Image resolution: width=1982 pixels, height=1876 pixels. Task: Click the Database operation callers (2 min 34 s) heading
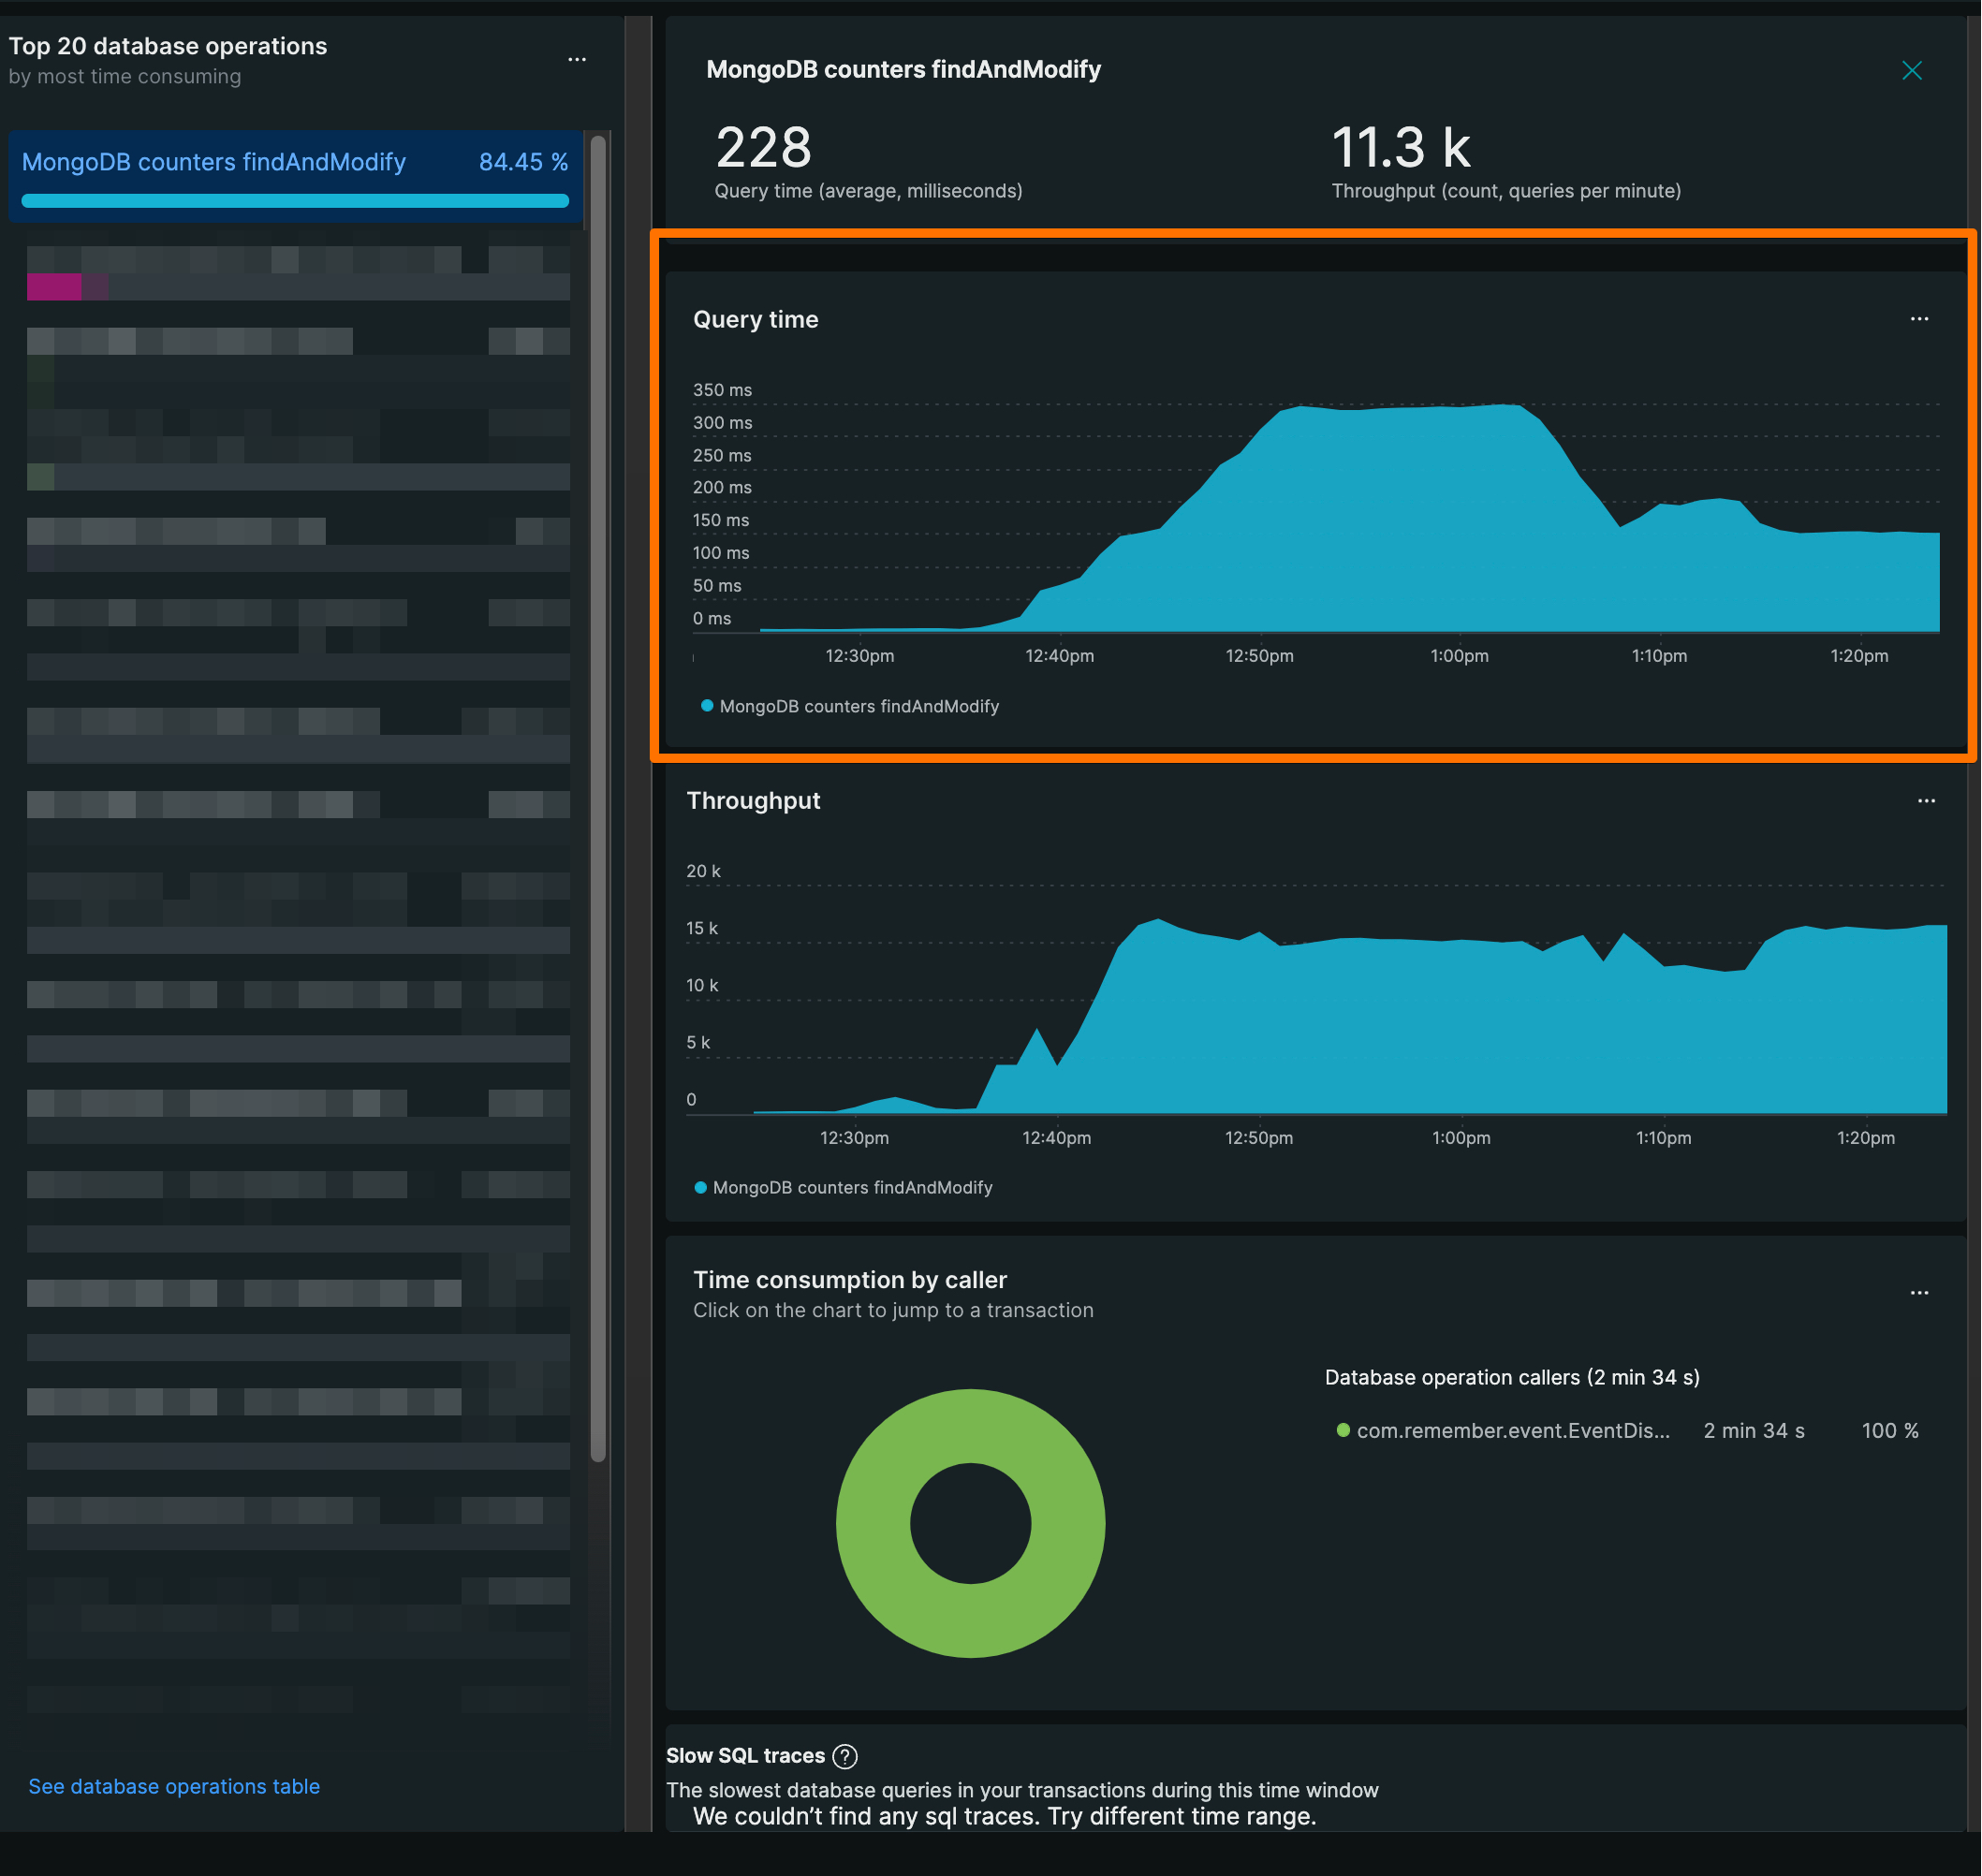(1512, 1377)
